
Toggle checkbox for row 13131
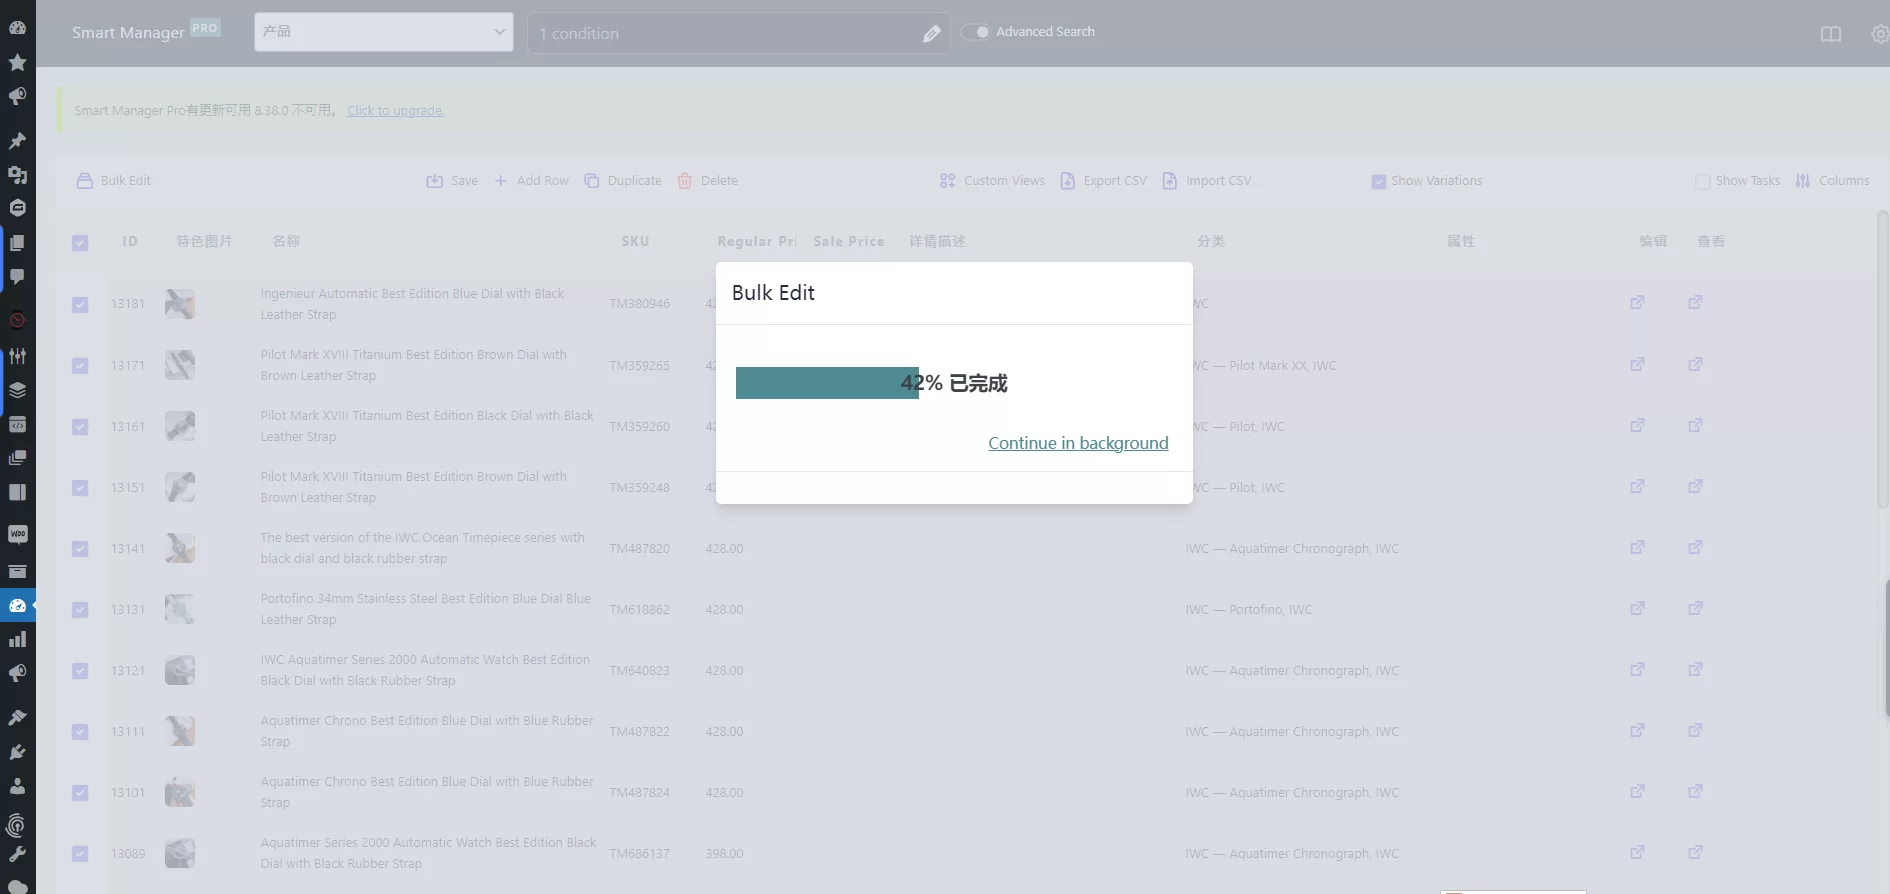pyautogui.click(x=80, y=610)
